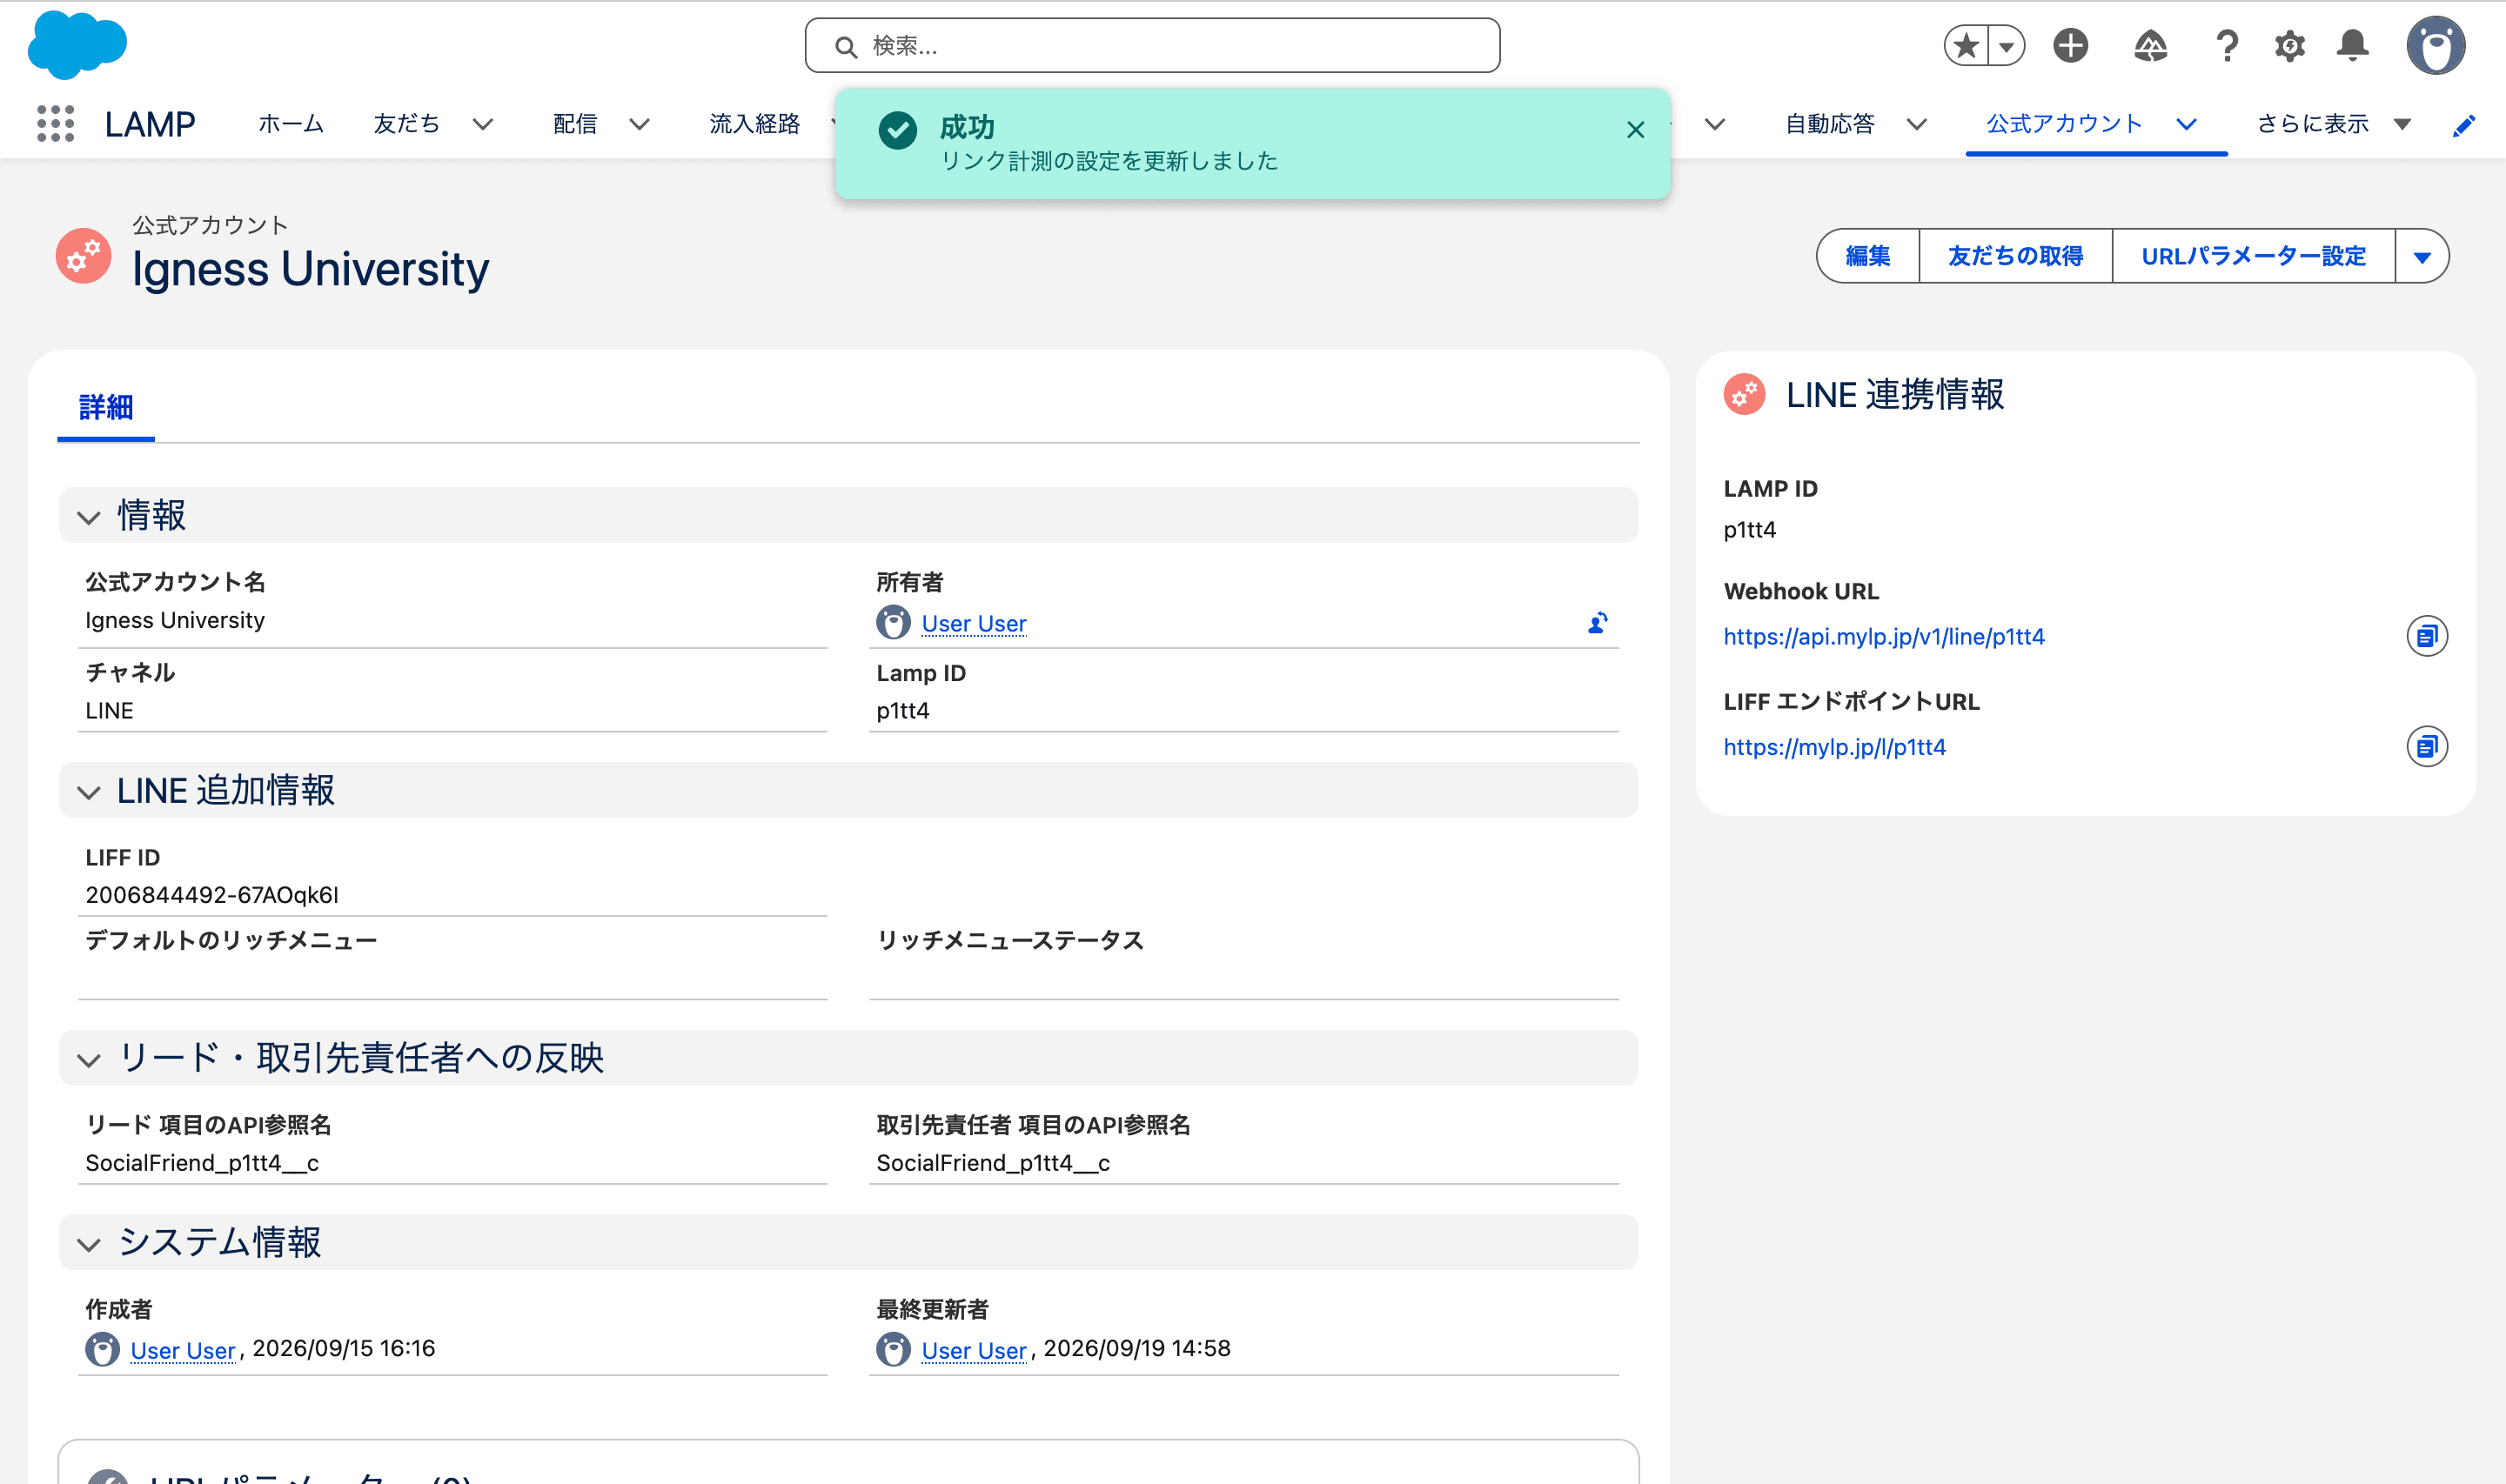Click the 最終更新者 user avatar icon
The image size is (2506, 1484).
[893, 1349]
